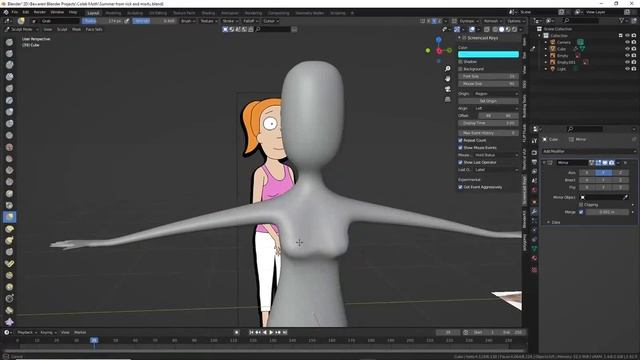The height and width of the screenshot is (360, 640).
Task: Click the Set Origin button
Action: 488,101
